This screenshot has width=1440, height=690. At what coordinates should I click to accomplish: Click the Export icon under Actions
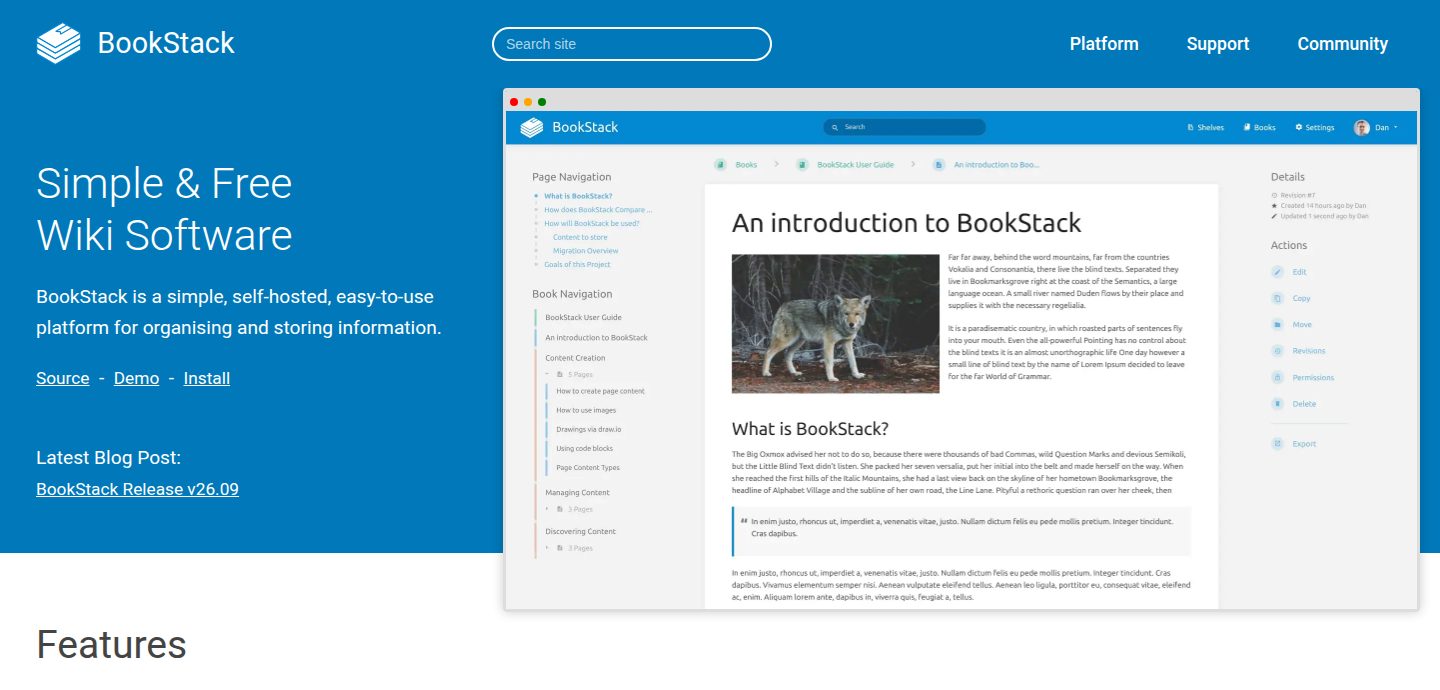[1277, 444]
